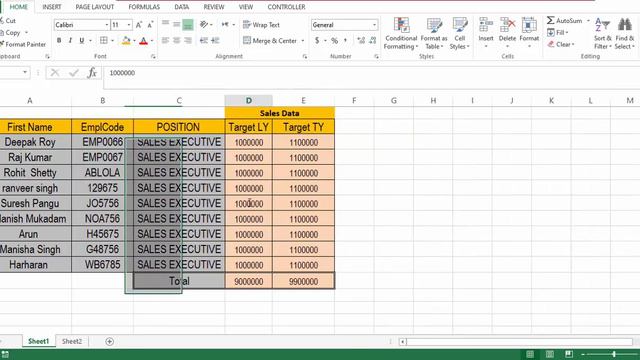Click AutoSum sigma button
This screenshot has height=360, width=640.
click(x=564, y=20)
